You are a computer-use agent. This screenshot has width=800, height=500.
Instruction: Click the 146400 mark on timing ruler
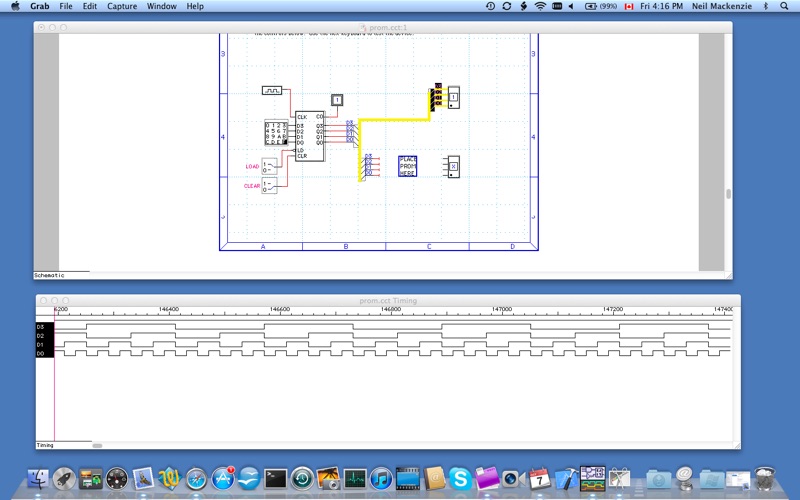[169, 309]
